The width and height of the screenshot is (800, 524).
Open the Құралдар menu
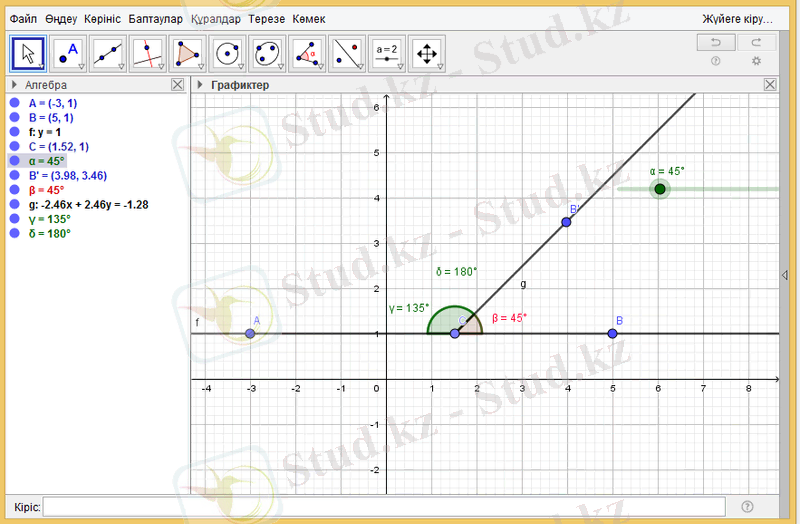(216, 19)
